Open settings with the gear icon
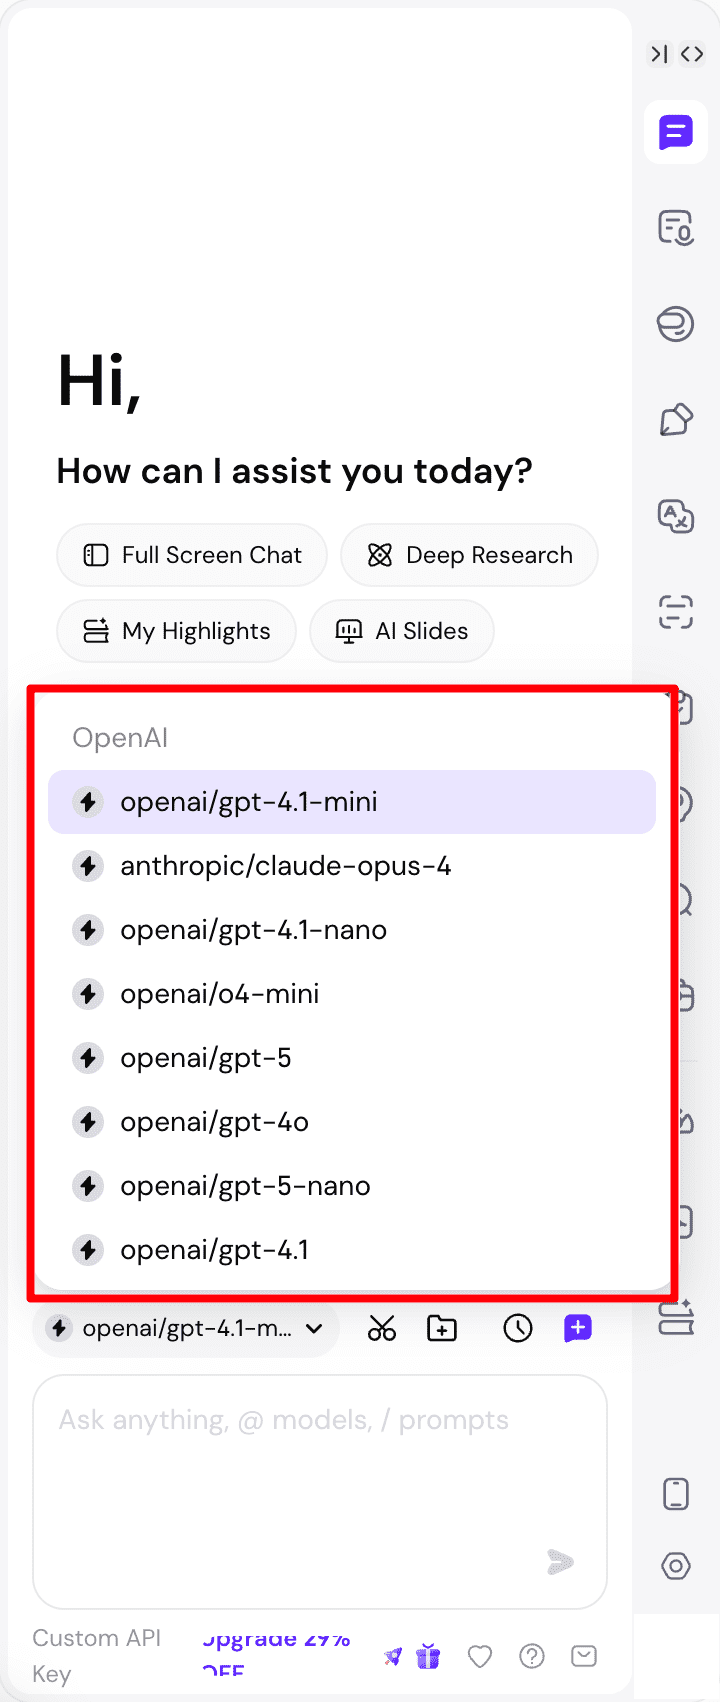720x1702 pixels. click(676, 1566)
